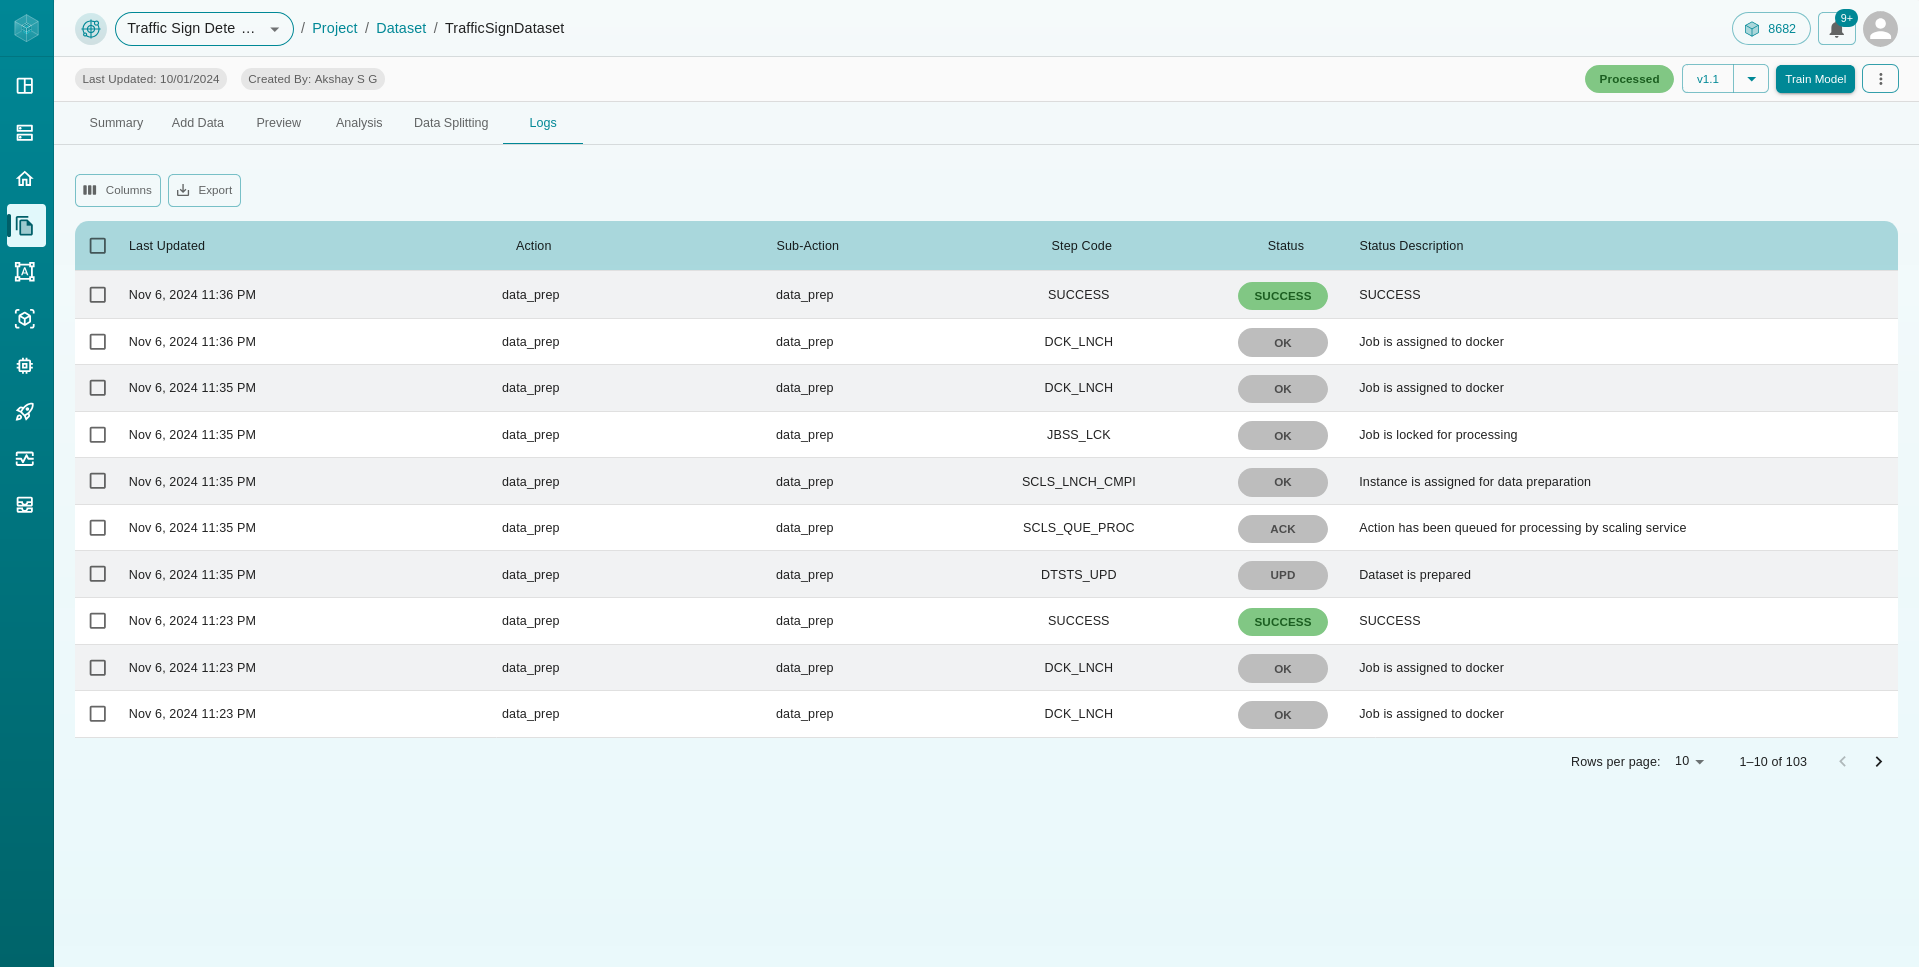Click the 'Created By: Akshay S G' chip
Image resolution: width=1920 pixels, height=967 pixels.
click(x=313, y=79)
